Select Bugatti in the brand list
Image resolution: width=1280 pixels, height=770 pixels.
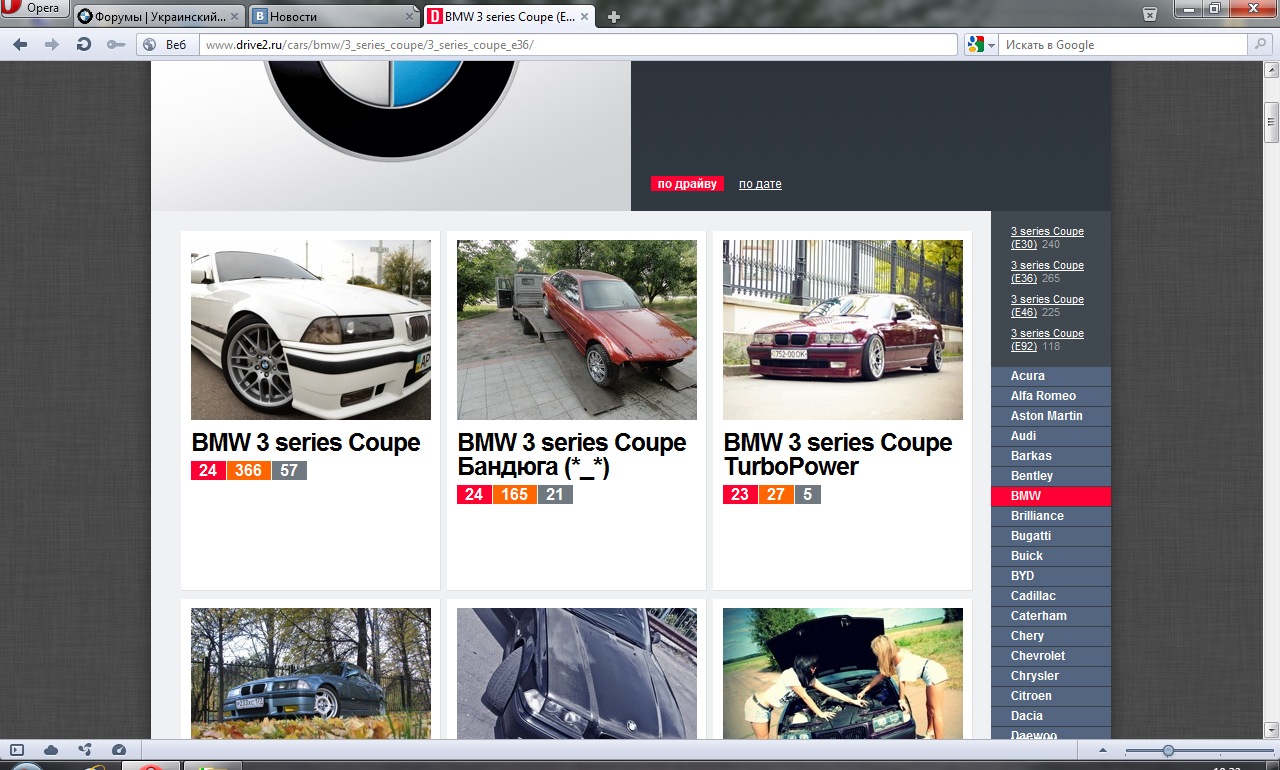coord(1051,536)
